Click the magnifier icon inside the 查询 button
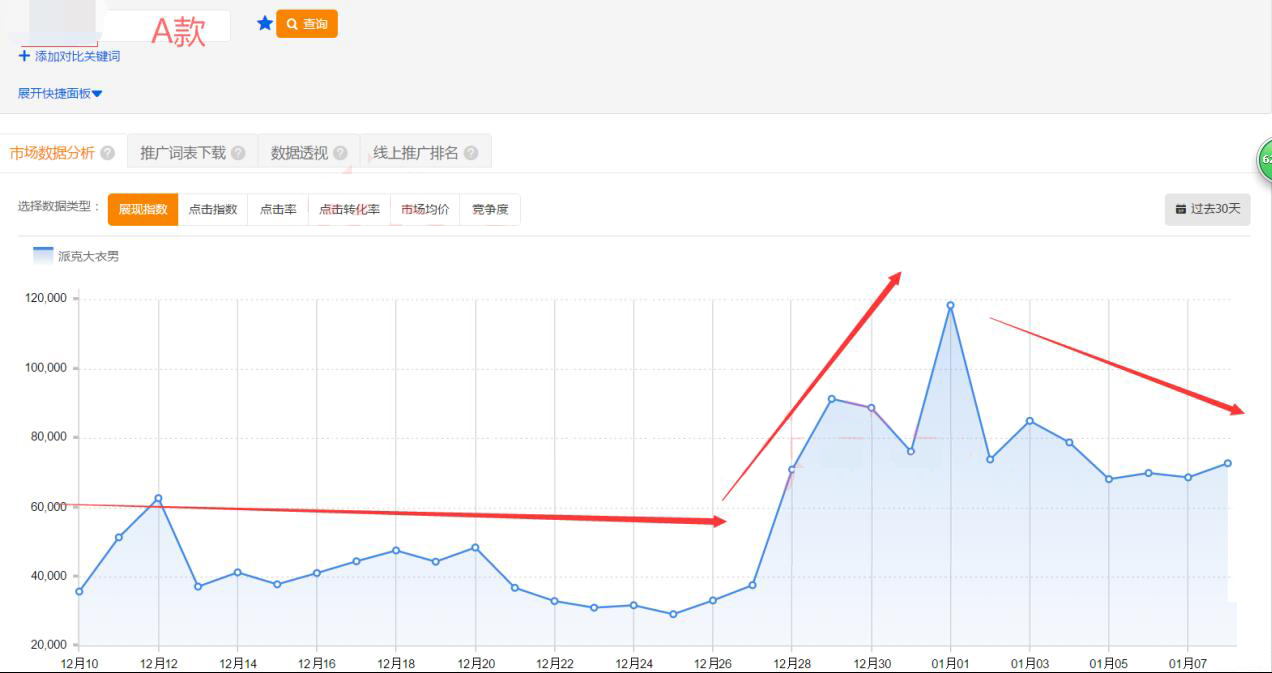1272x673 pixels. [x=290, y=24]
